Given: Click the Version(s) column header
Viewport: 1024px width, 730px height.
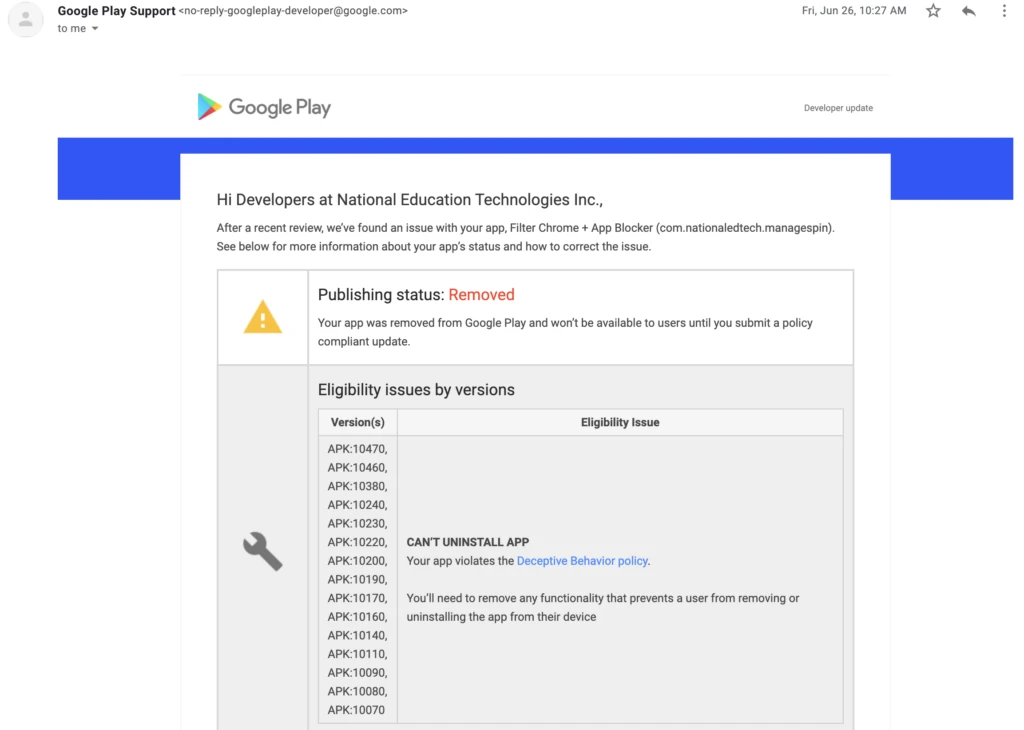Looking at the screenshot, I should coord(356,422).
